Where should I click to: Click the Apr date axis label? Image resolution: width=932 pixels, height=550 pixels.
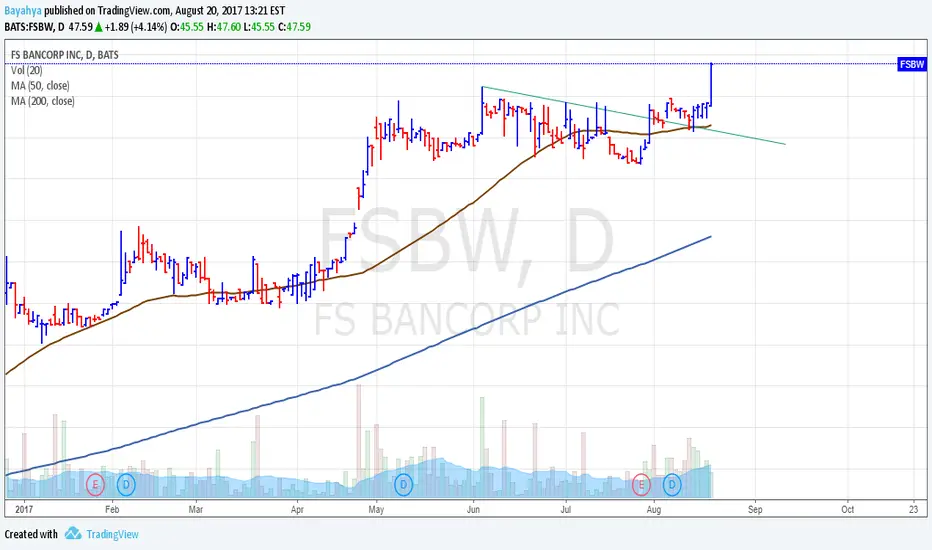297,510
